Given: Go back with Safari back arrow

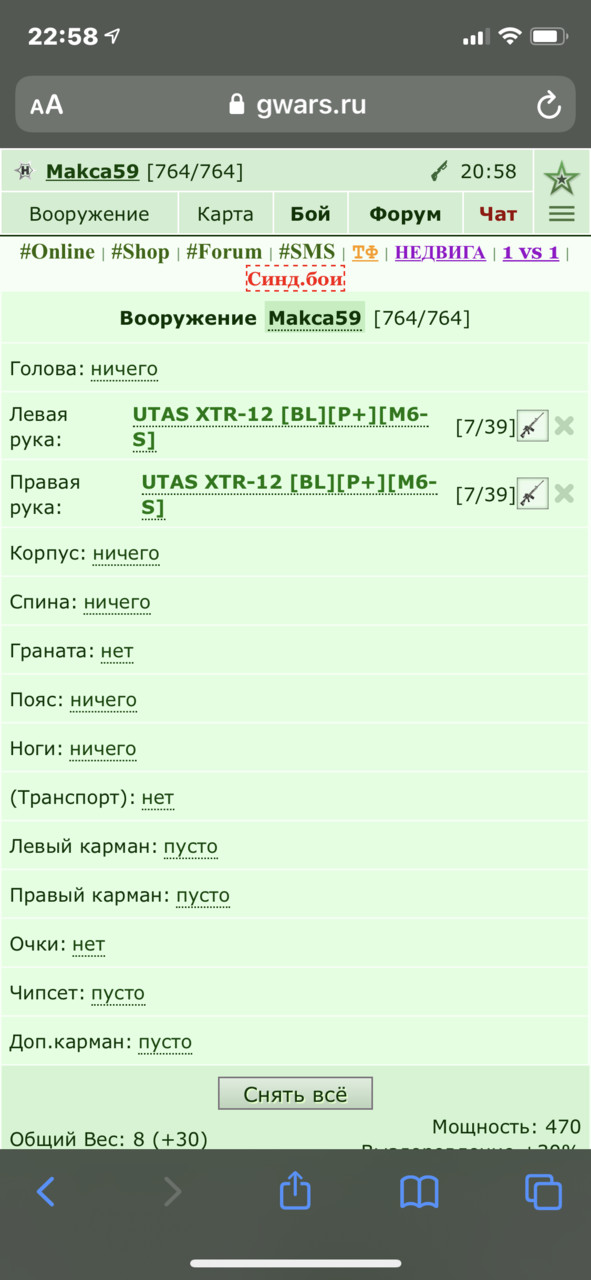Looking at the screenshot, I should [x=46, y=1191].
